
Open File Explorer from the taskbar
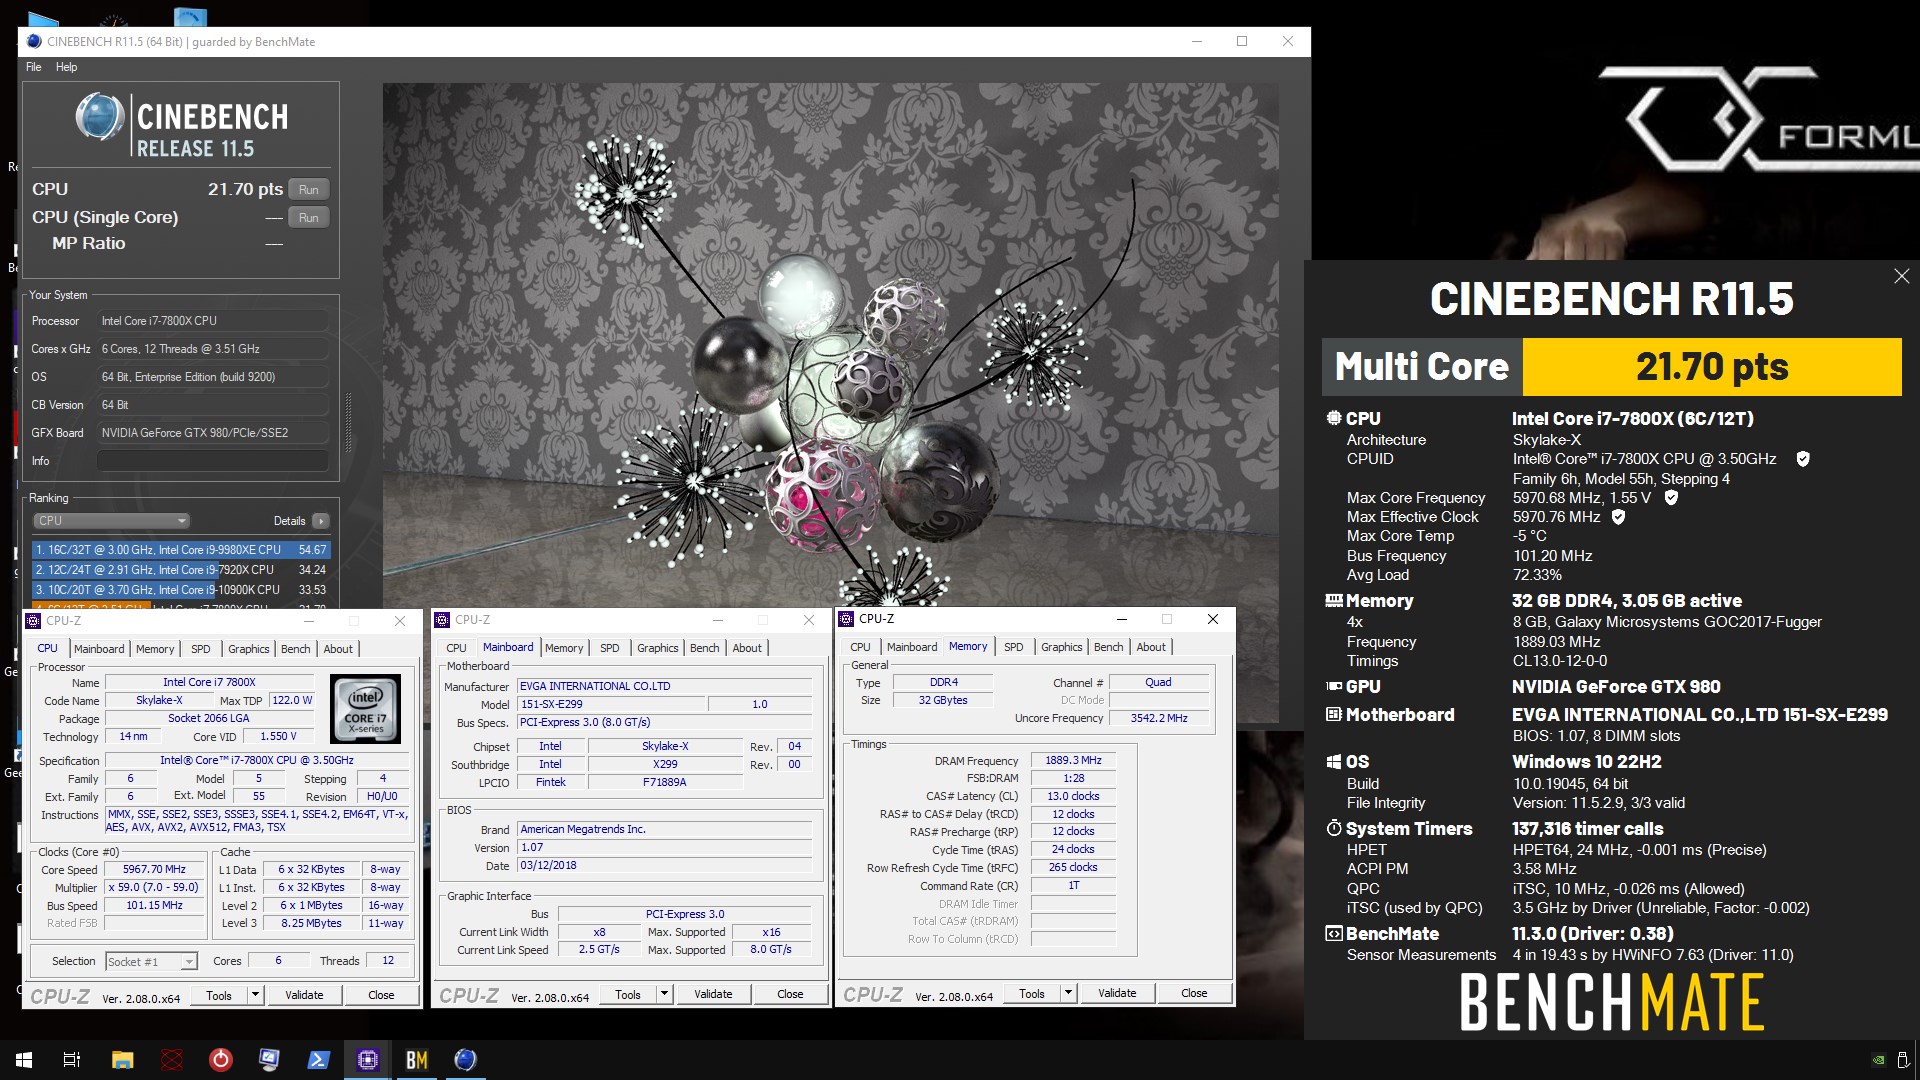[122, 1060]
